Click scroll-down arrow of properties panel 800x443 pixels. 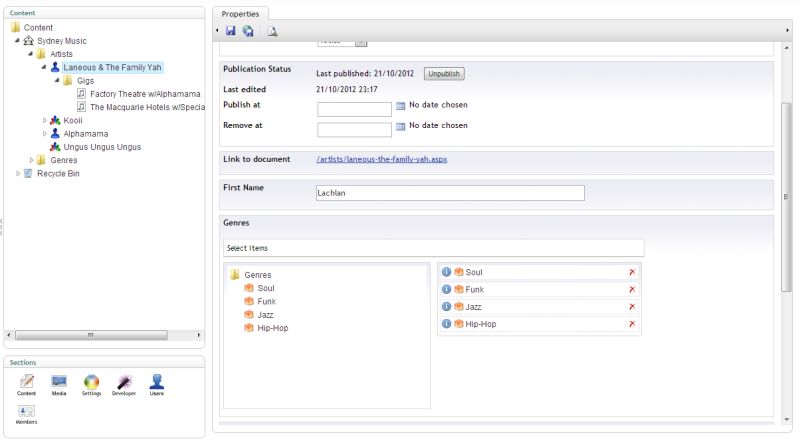786,420
